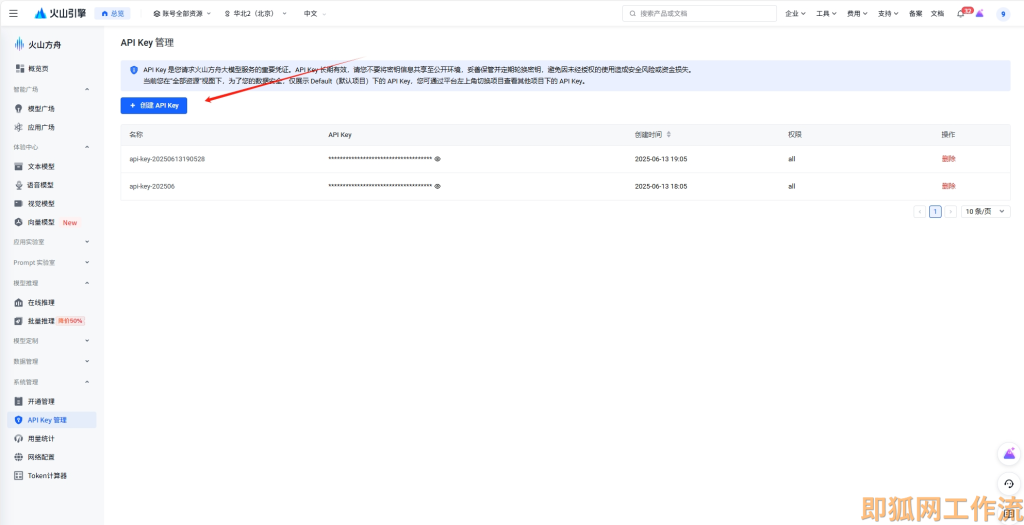1024x525 pixels.
Task: Click the 火山引擎 logo
Action: 60,13
